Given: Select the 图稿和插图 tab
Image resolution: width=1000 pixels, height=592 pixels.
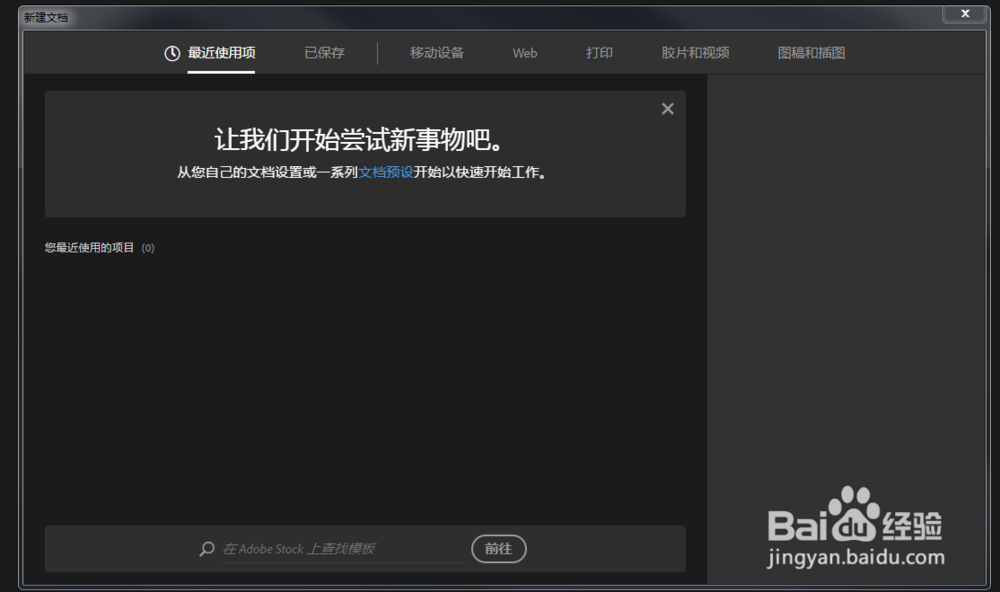Looking at the screenshot, I should pos(811,53).
